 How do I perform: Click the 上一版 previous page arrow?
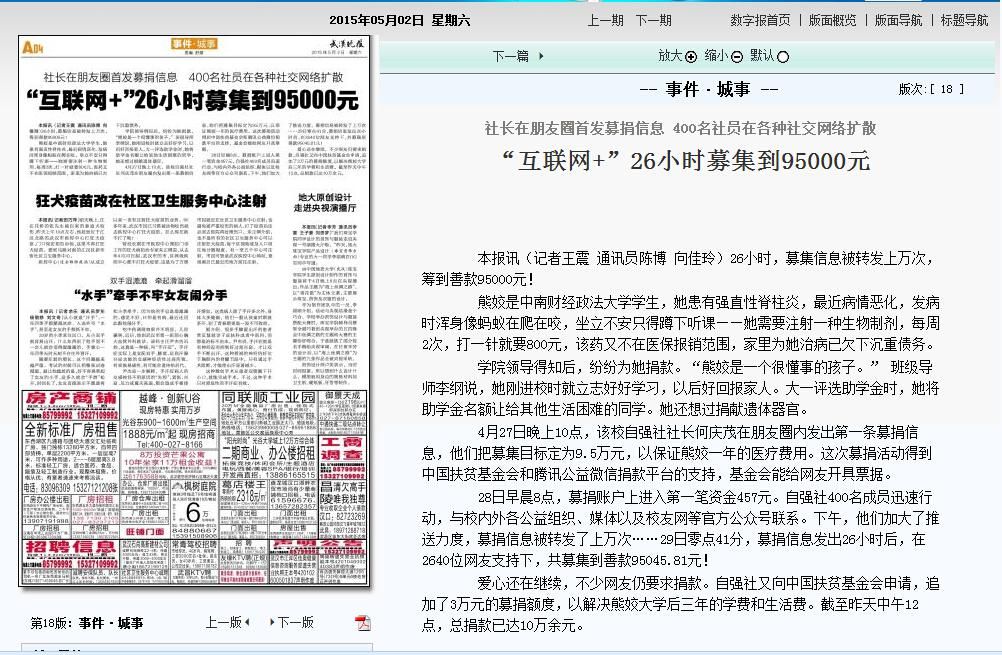248,623
